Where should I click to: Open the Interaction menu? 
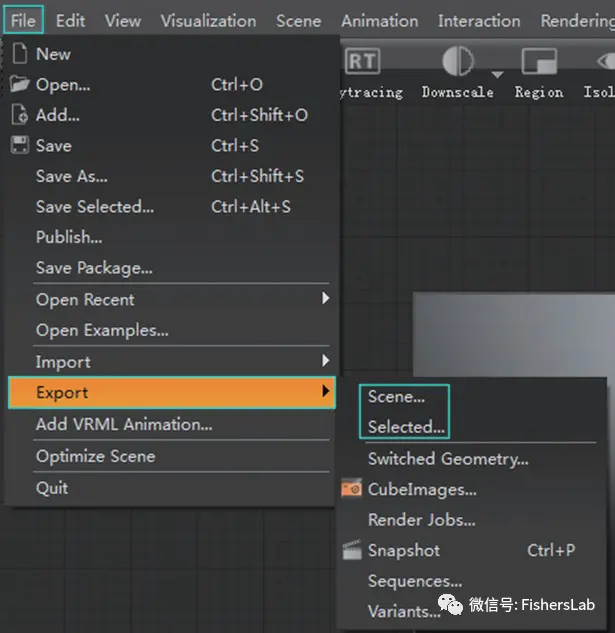pyautogui.click(x=479, y=21)
